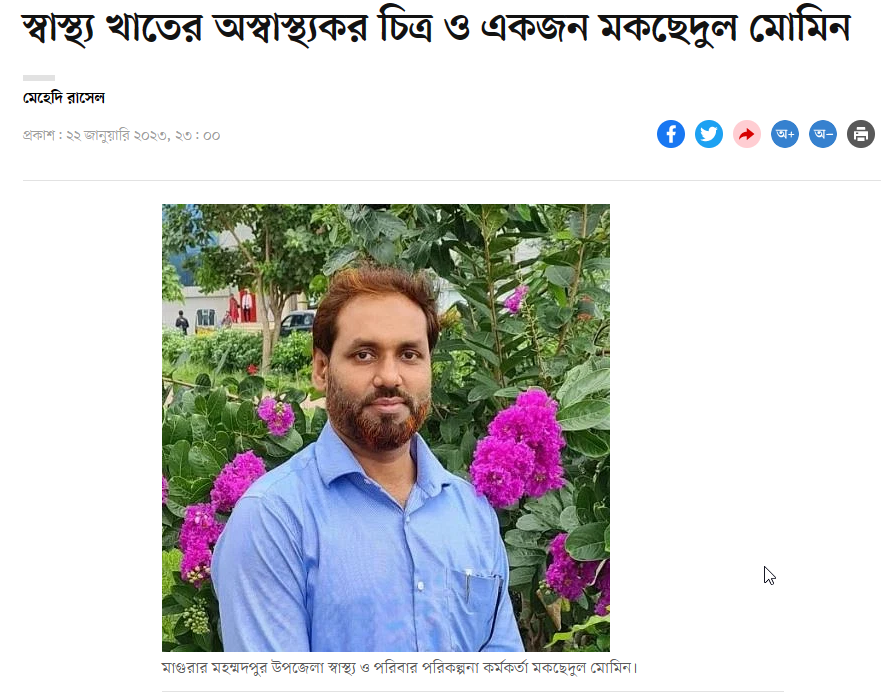Click the gray accent bar above the author

click(x=39, y=78)
